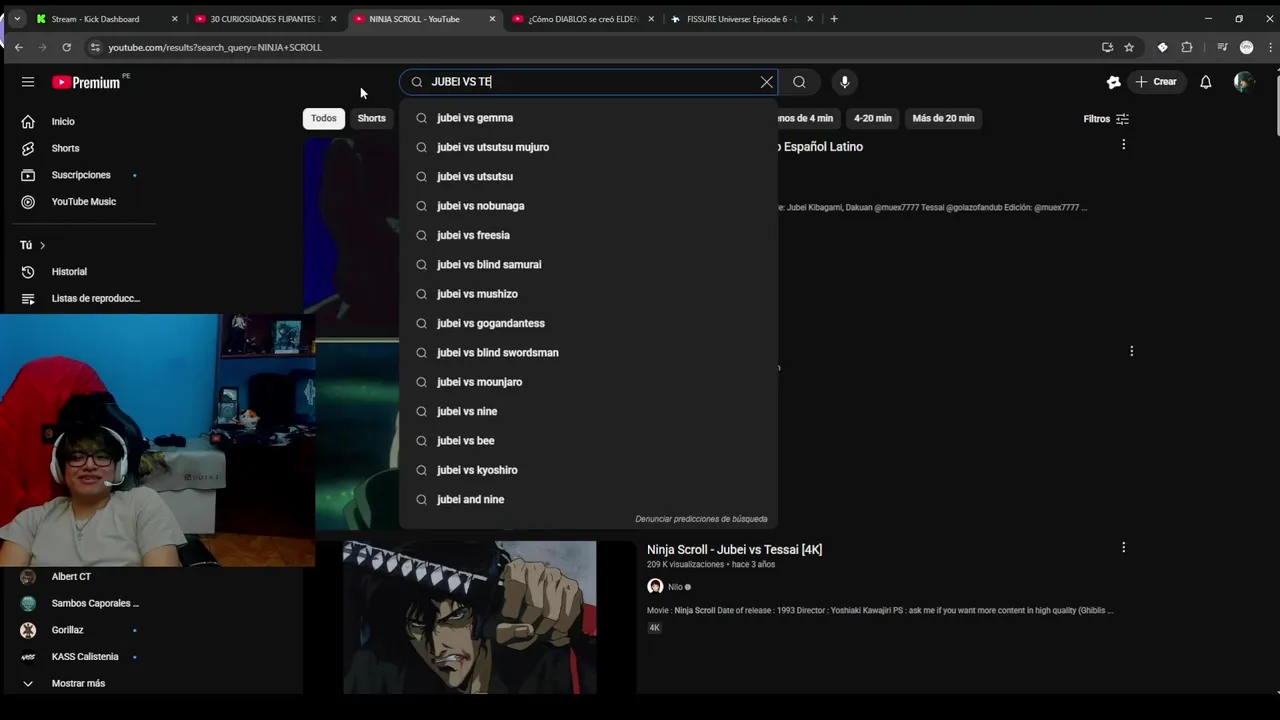Open Ninja Scroll Jubei vs Tessai thumbnail
The height and width of the screenshot is (720, 1280).
coord(470,617)
